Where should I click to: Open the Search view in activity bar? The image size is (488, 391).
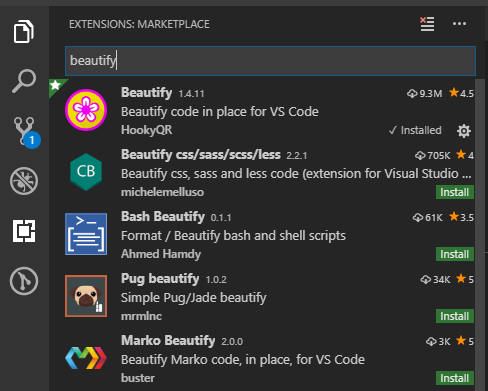(x=24, y=81)
